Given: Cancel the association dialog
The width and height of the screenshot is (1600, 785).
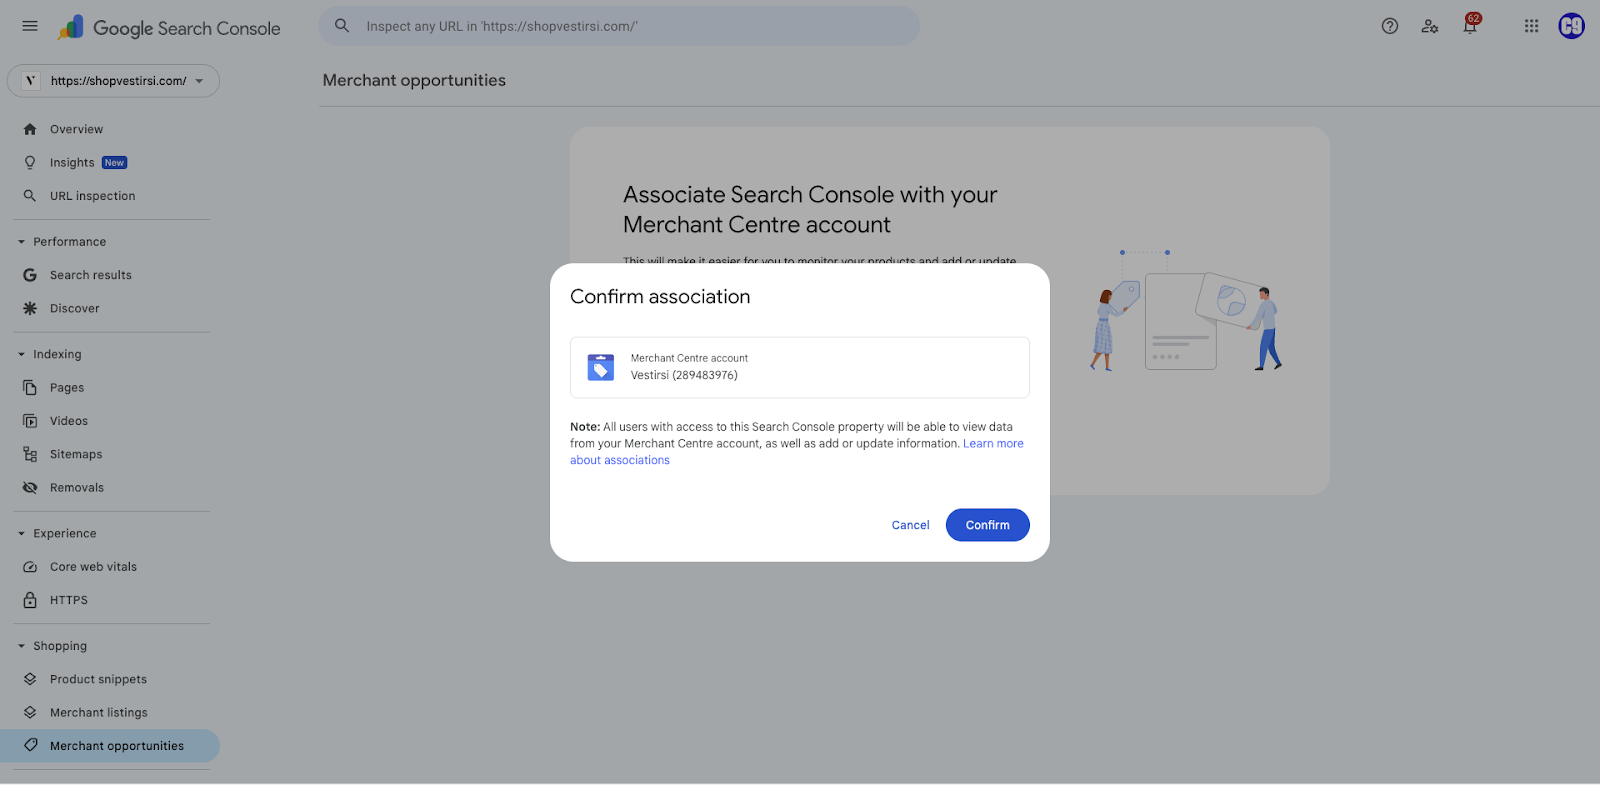Looking at the screenshot, I should coord(910,525).
